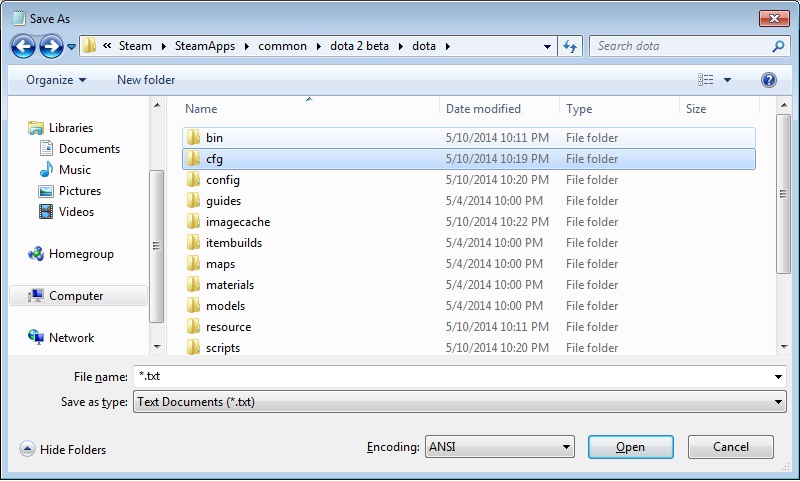Select the materials folder icon
Image resolution: width=800 pixels, height=481 pixels.
(x=193, y=284)
